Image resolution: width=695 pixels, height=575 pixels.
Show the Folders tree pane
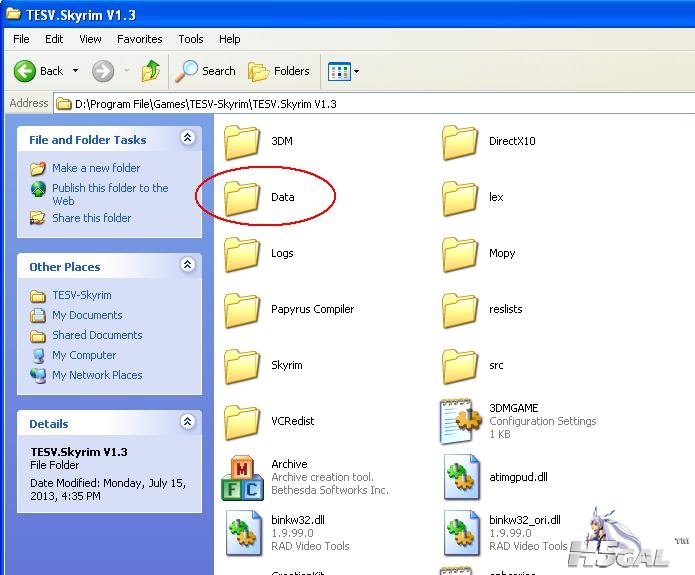tap(279, 71)
